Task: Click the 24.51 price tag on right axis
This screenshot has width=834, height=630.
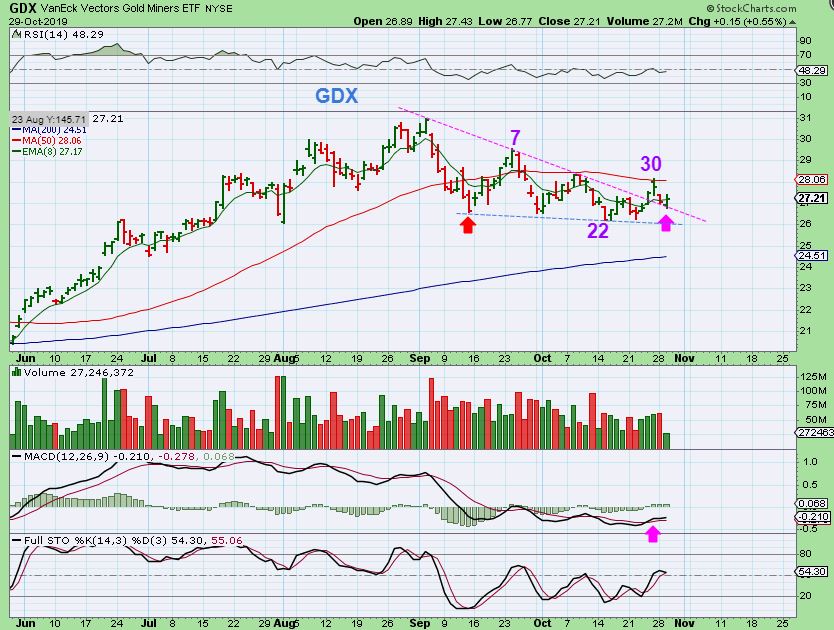Action: [x=812, y=256]
